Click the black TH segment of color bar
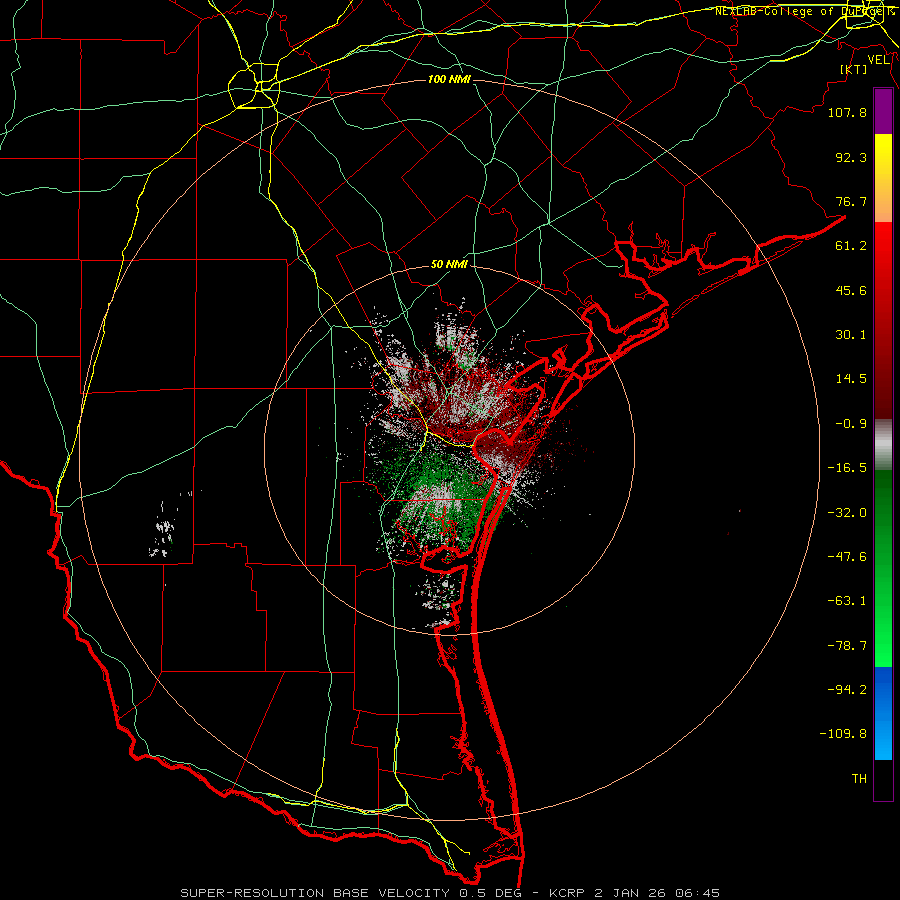Image resolution: width=900 pixels, height=900 pixels. pyautogui.click(x=883, y=779)
